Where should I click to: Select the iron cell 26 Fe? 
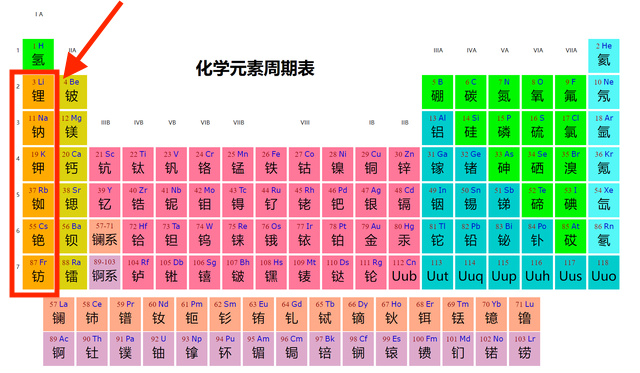[271, 164]
